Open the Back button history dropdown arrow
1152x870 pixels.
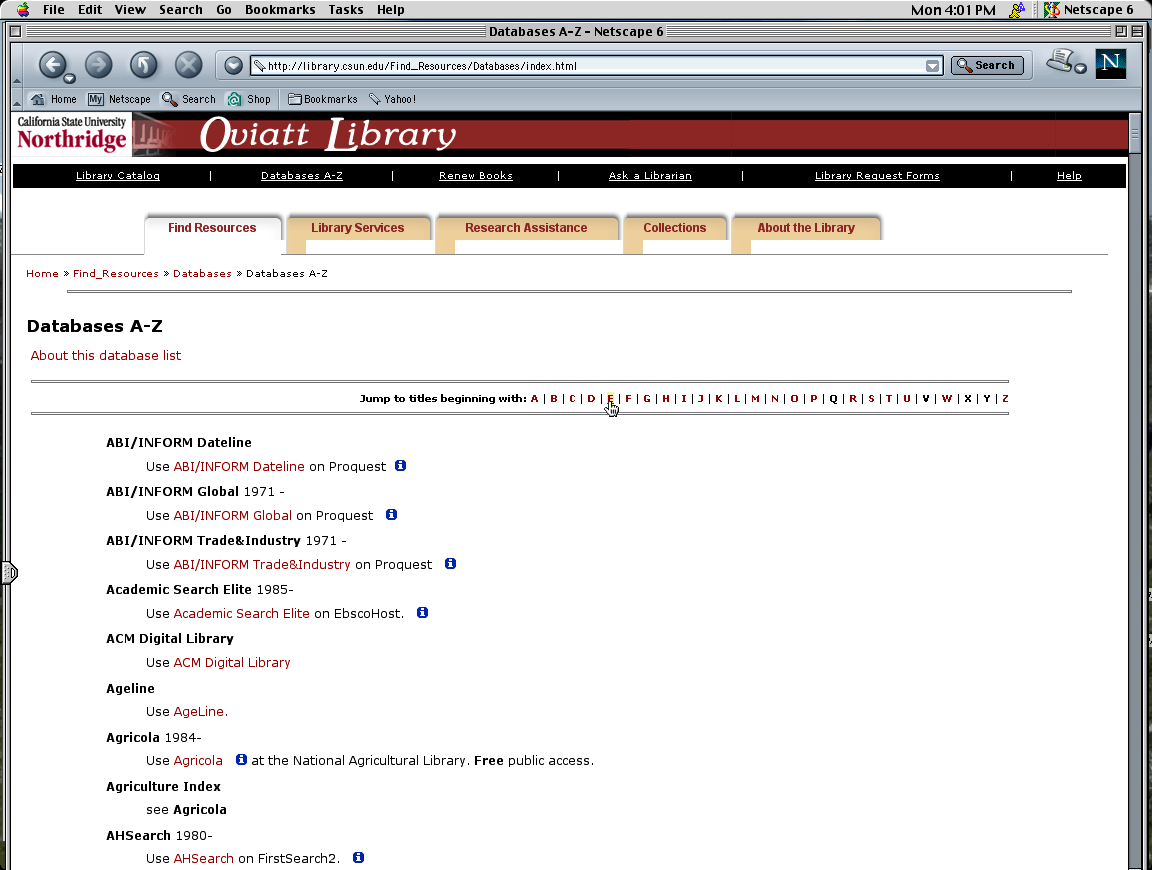point(69,79)
